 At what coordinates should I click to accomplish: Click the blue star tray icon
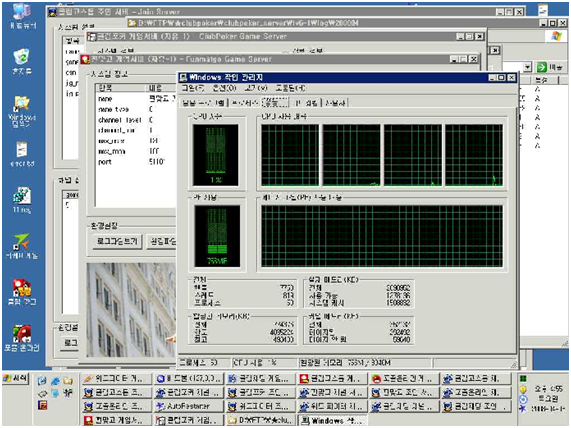pyautogui.click(x=523, y=409)
